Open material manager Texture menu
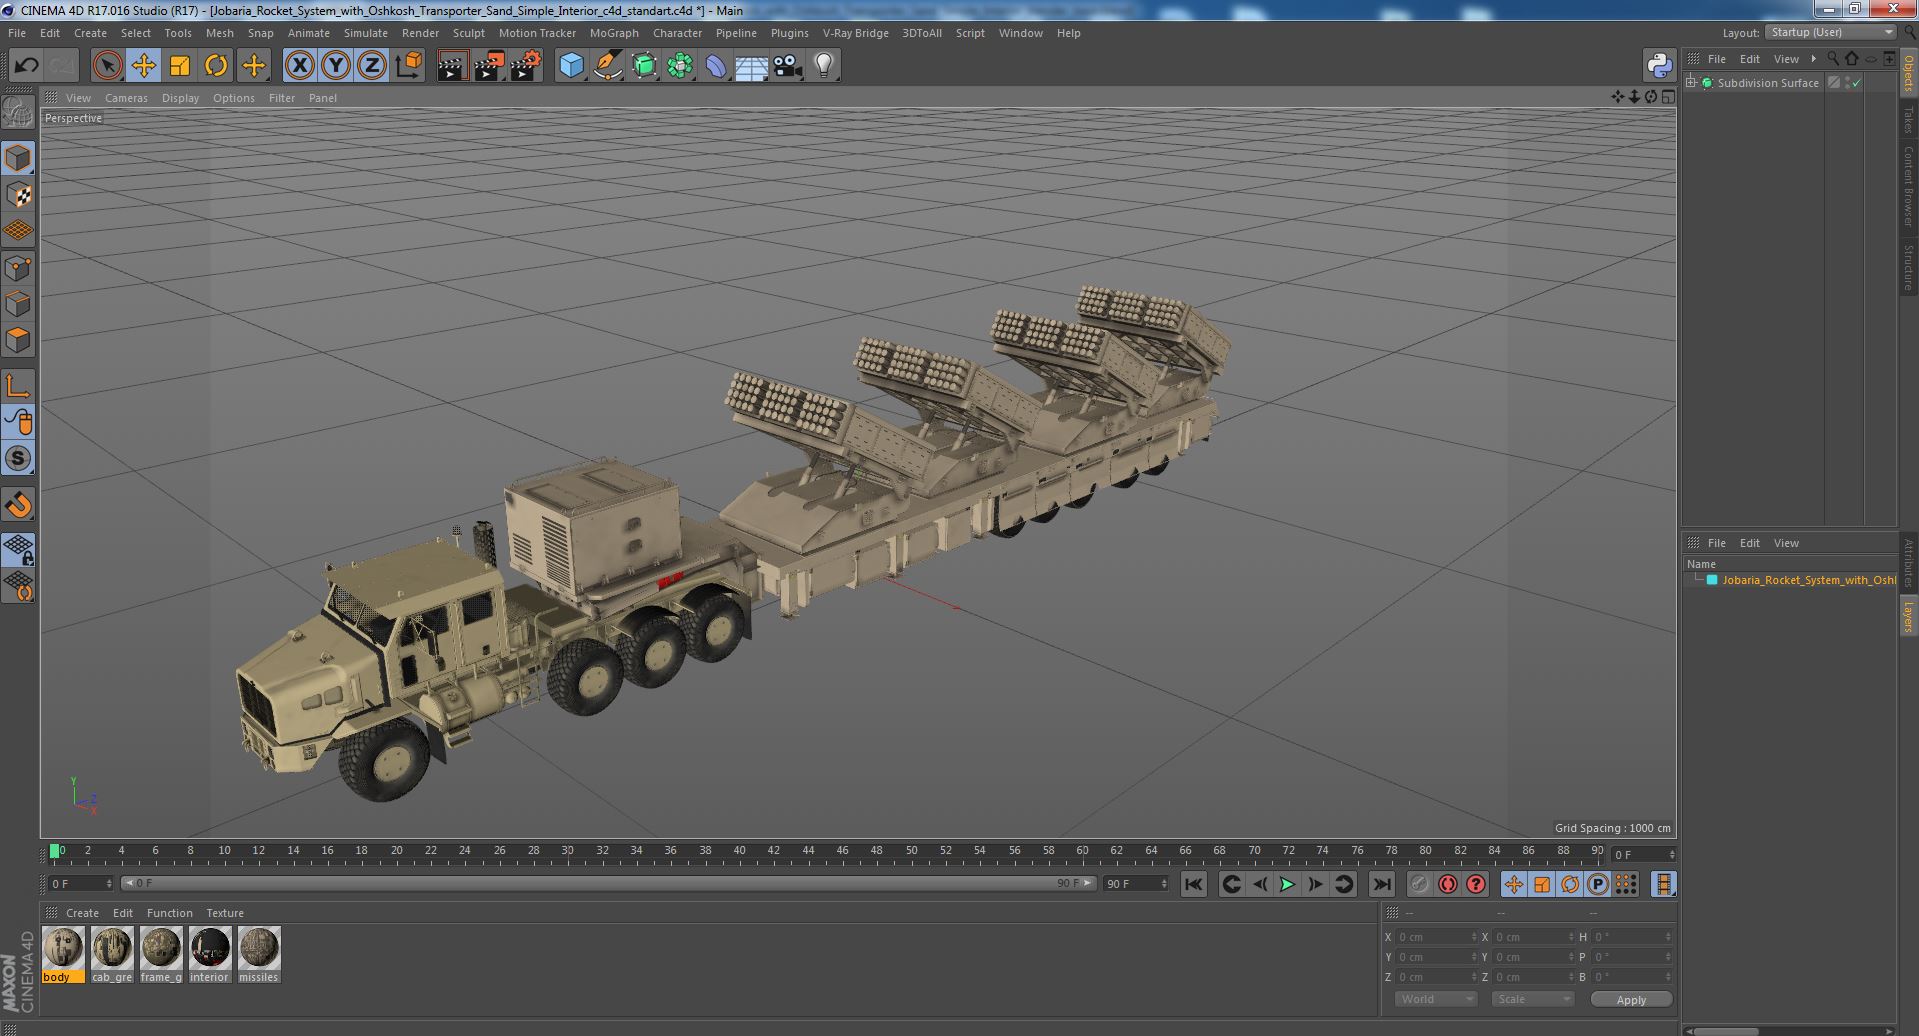The width and height of the screenshot is (1919, 1036). point(225,913)
